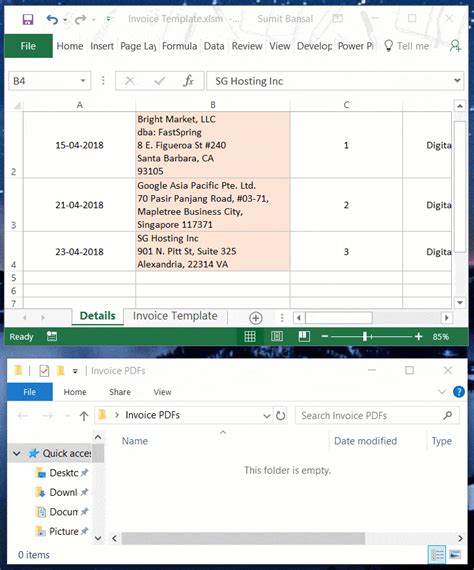Open the Page Layout ribbon tab
This screenshot has height=570, width=474.
(138, 46)
